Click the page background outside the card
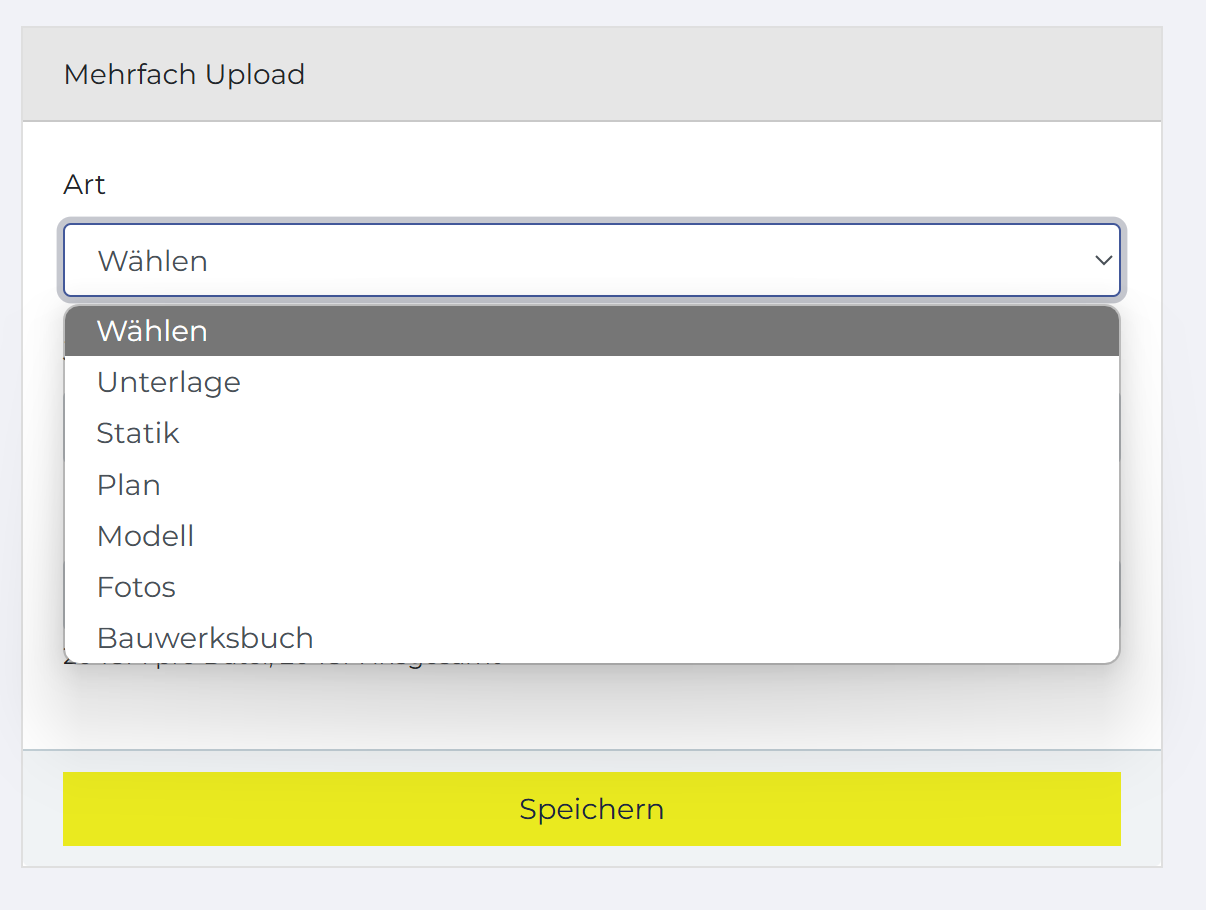 coord(1185,450)
